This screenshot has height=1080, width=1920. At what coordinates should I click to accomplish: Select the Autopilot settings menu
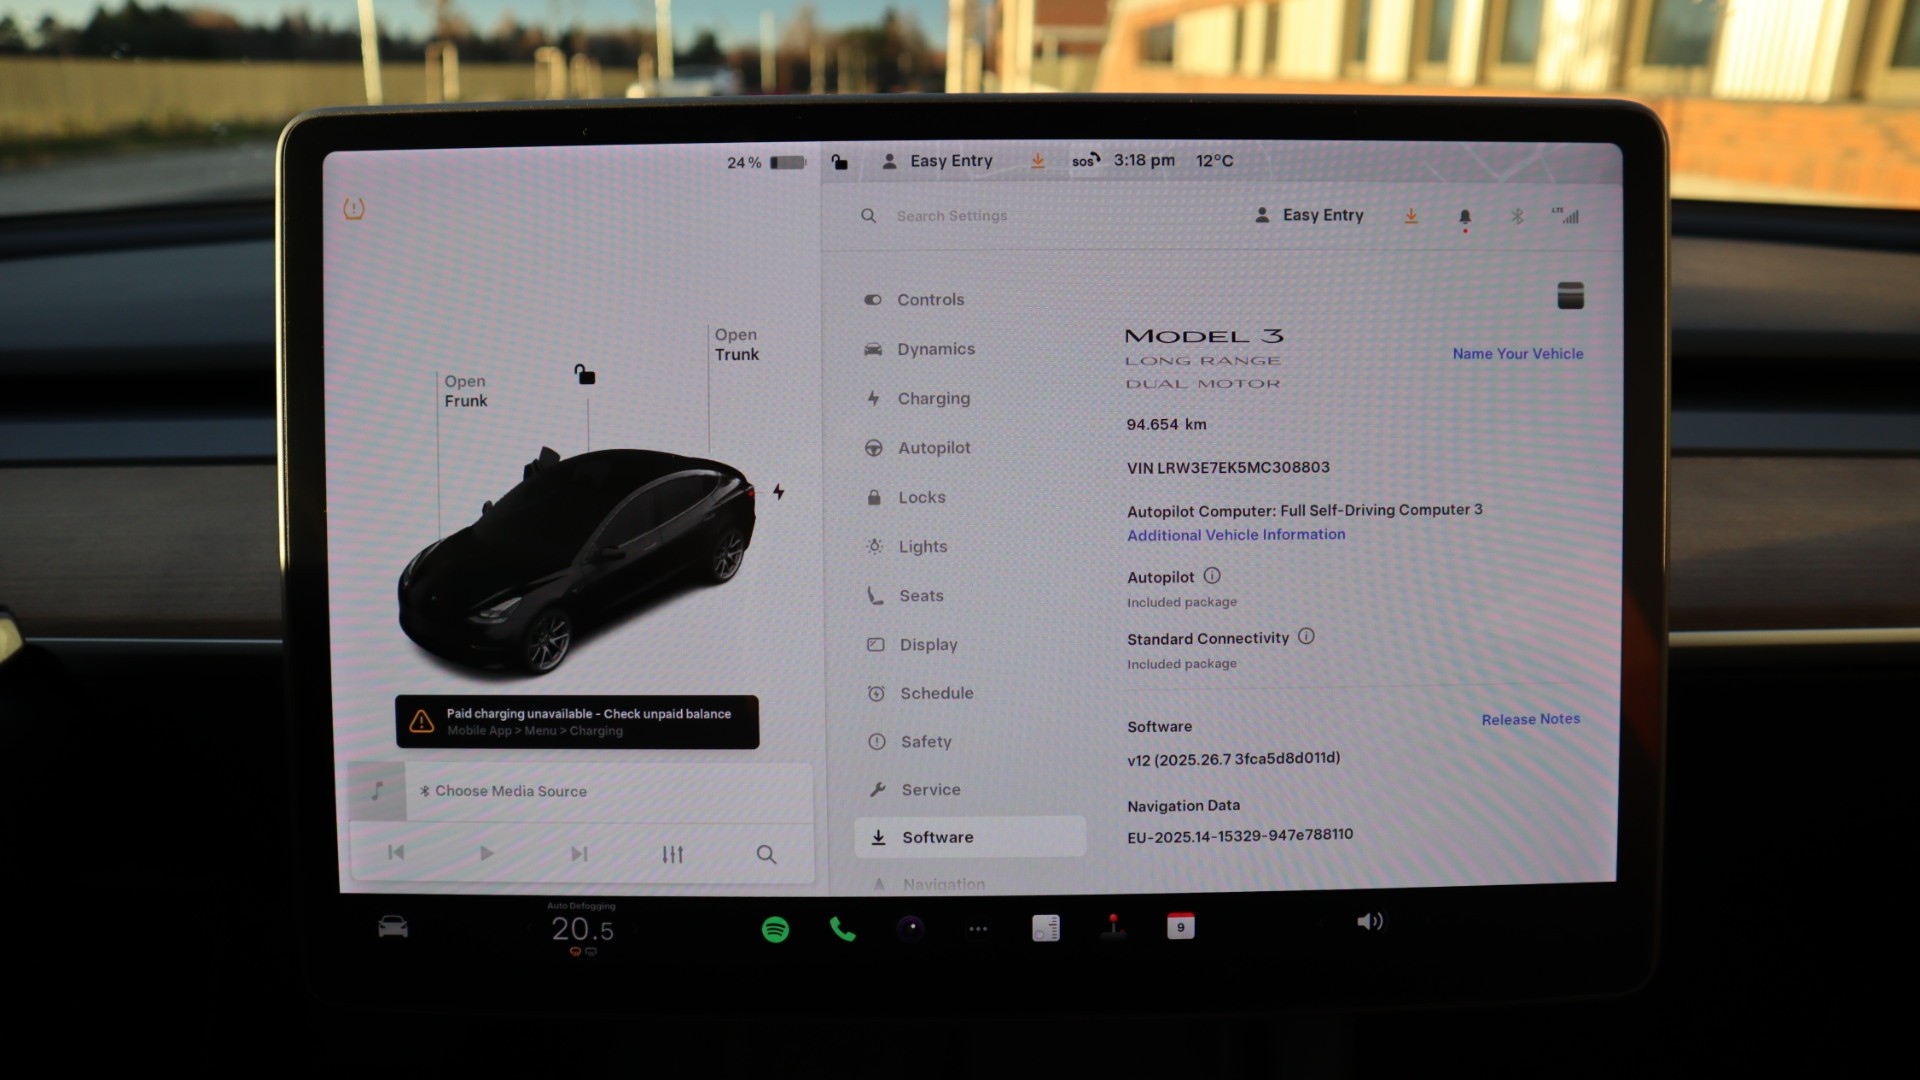click(933, 448)
